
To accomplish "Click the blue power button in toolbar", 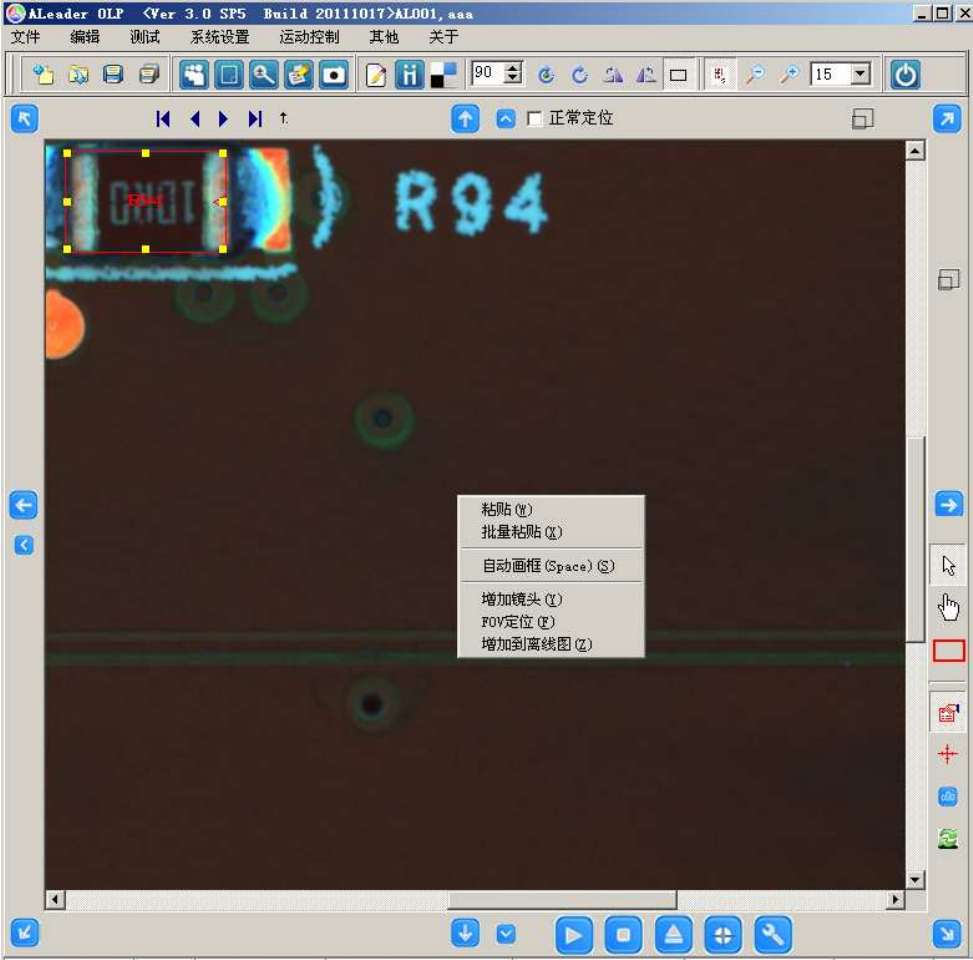I will [905, 75].
